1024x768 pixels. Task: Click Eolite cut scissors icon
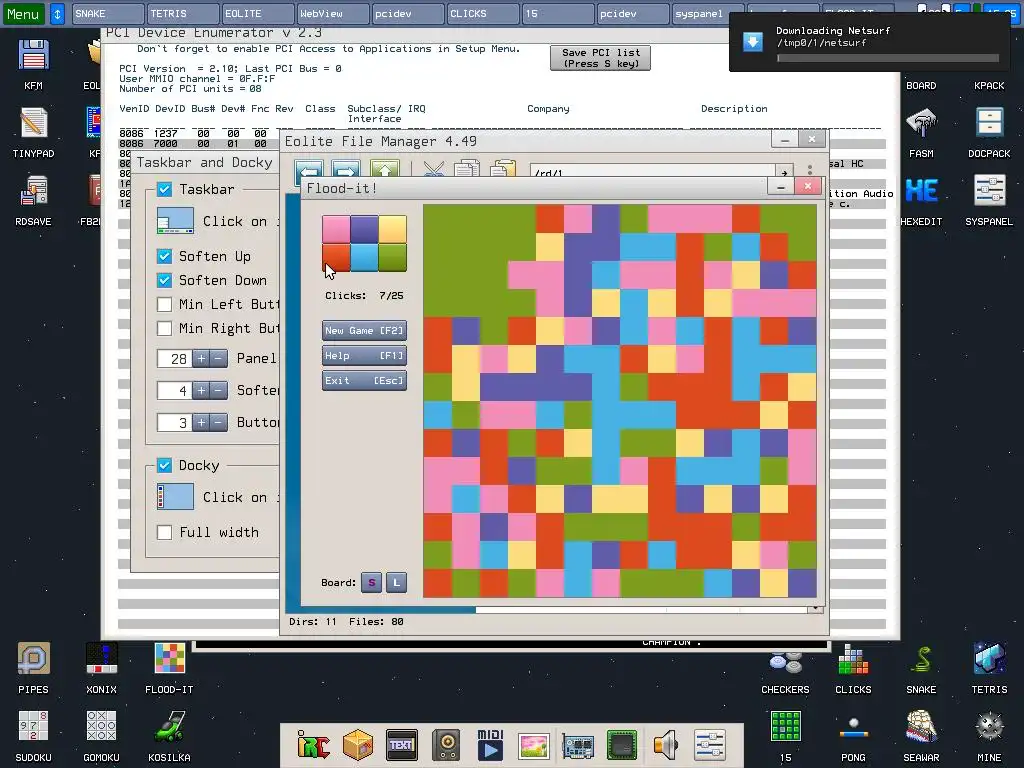(434, 170)
